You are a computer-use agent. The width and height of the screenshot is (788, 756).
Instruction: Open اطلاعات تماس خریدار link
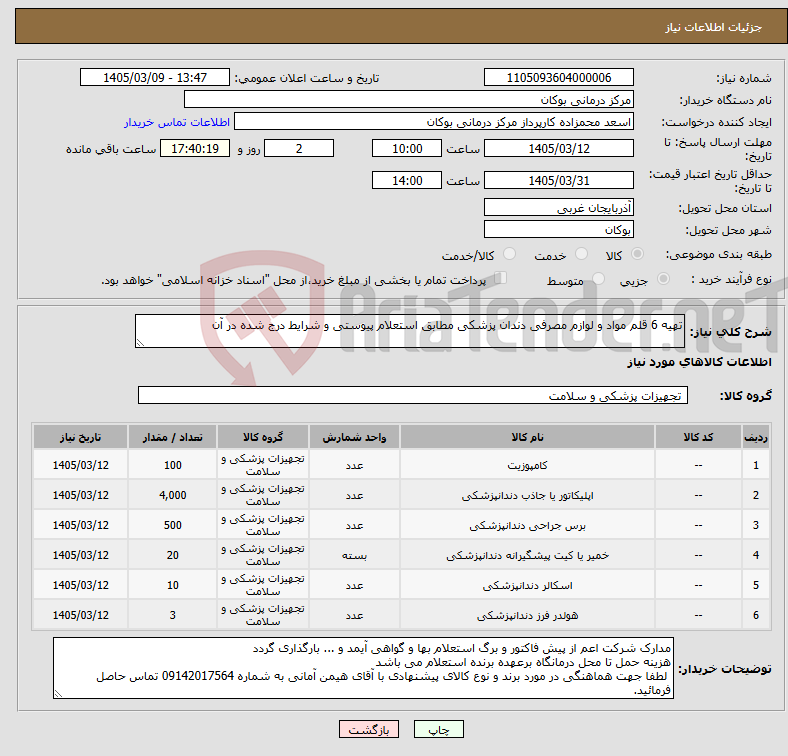click(177, 122)
